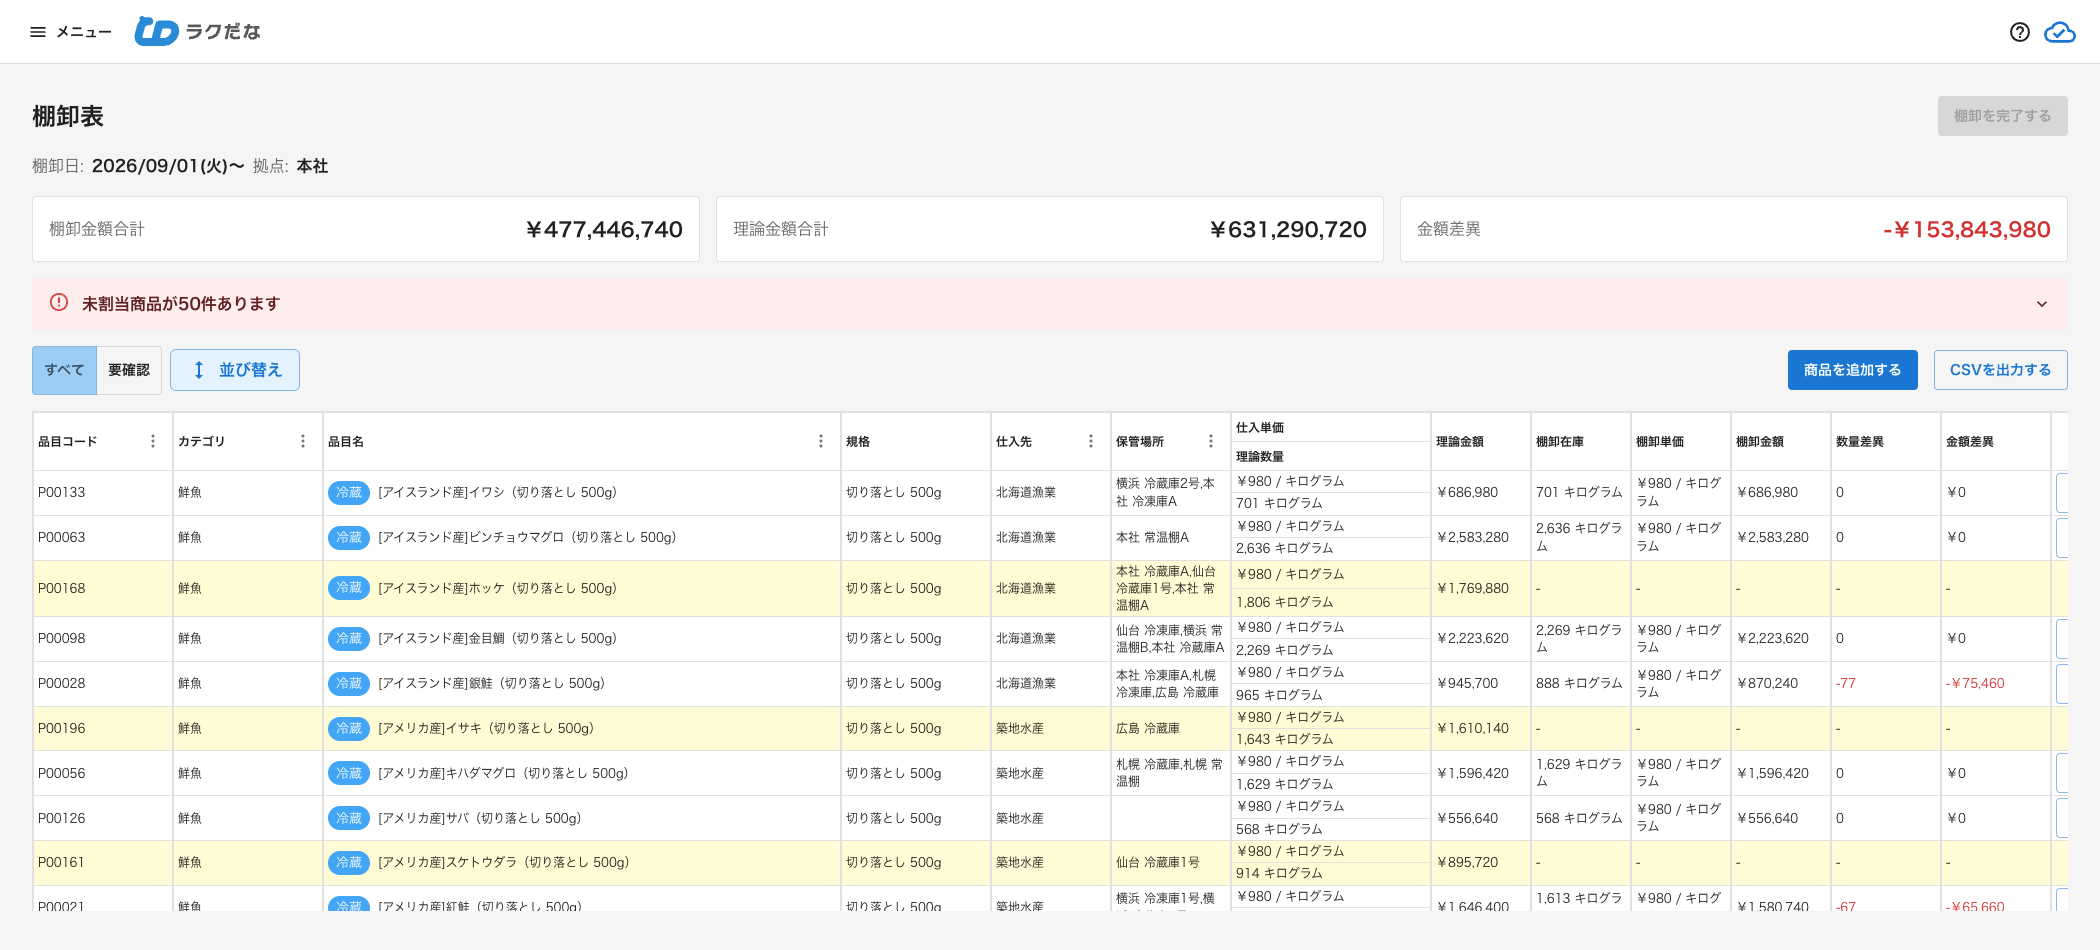
Task: Click the 冷蔵 badge on the サバ row
Action: pos(349,818)
